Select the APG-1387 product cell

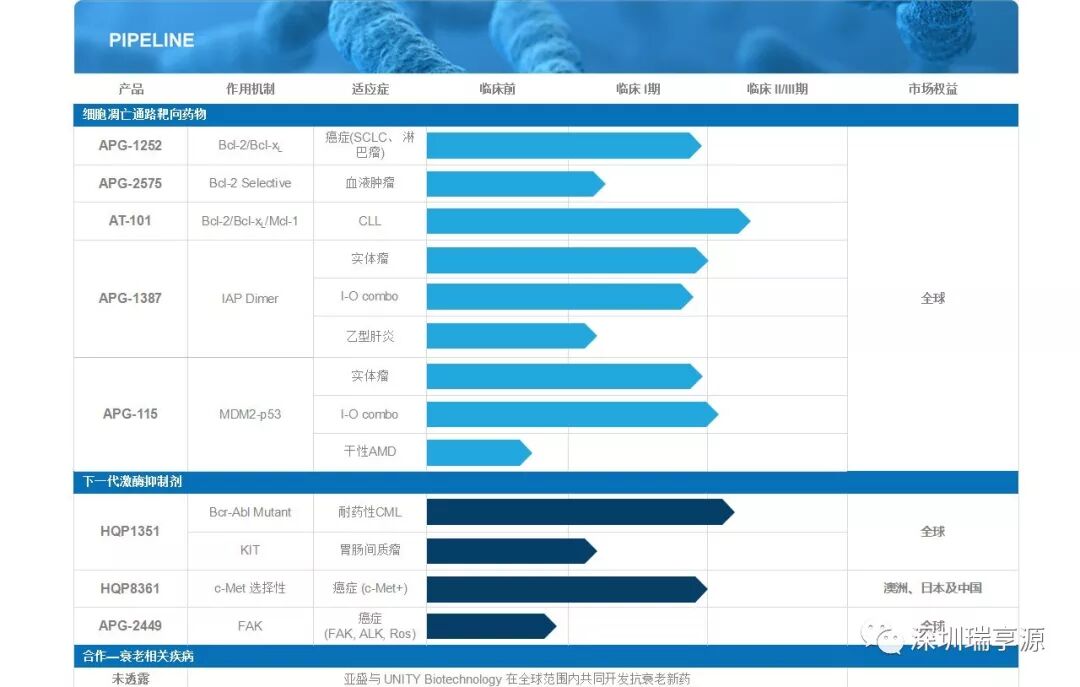tap(130, 298)
